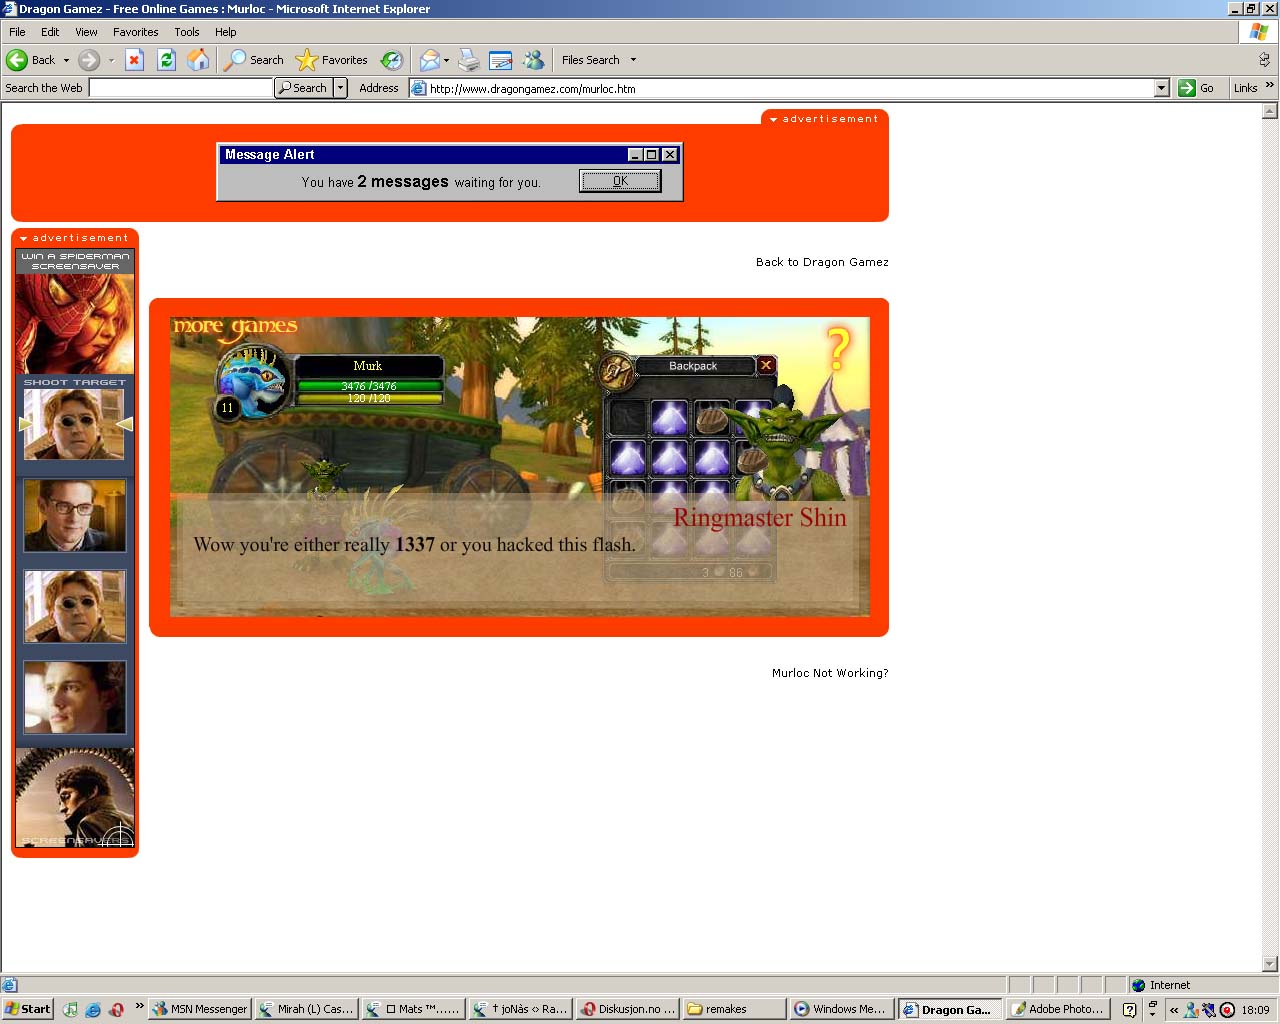Image resolution: width=1280 pixels, height=1024 pixels.
Task: Expand the Mail options dropdown arrow
Action: [x=446, y=60]
